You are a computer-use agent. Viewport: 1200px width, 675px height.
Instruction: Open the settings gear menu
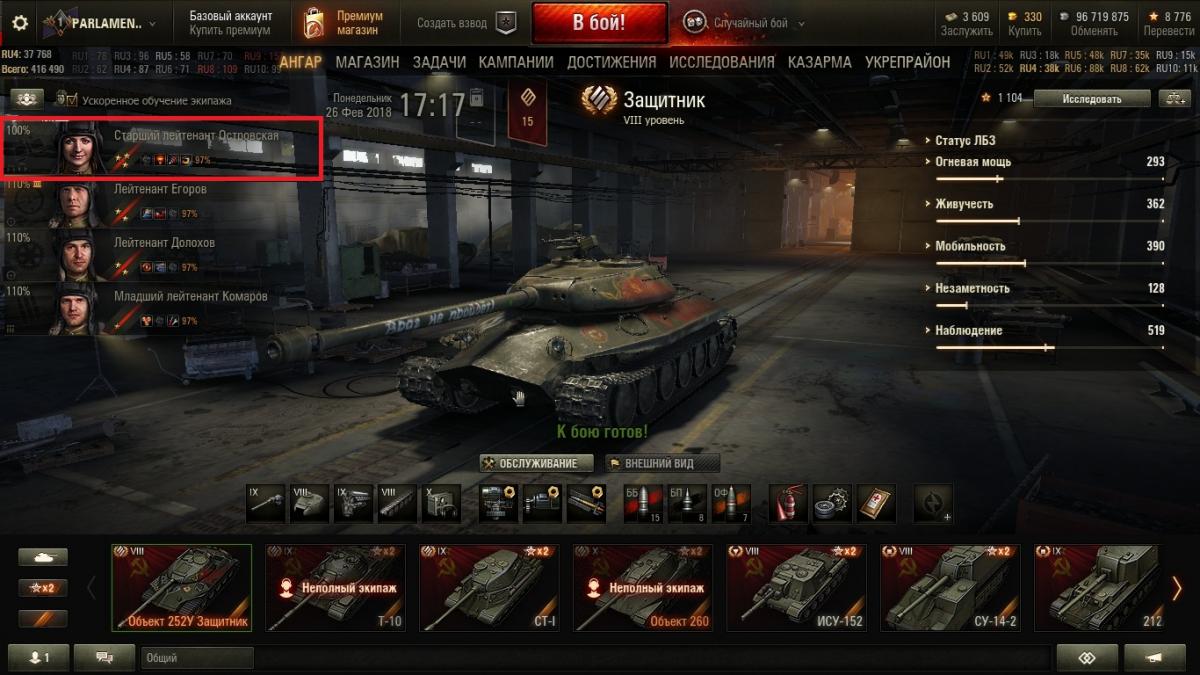19,22
